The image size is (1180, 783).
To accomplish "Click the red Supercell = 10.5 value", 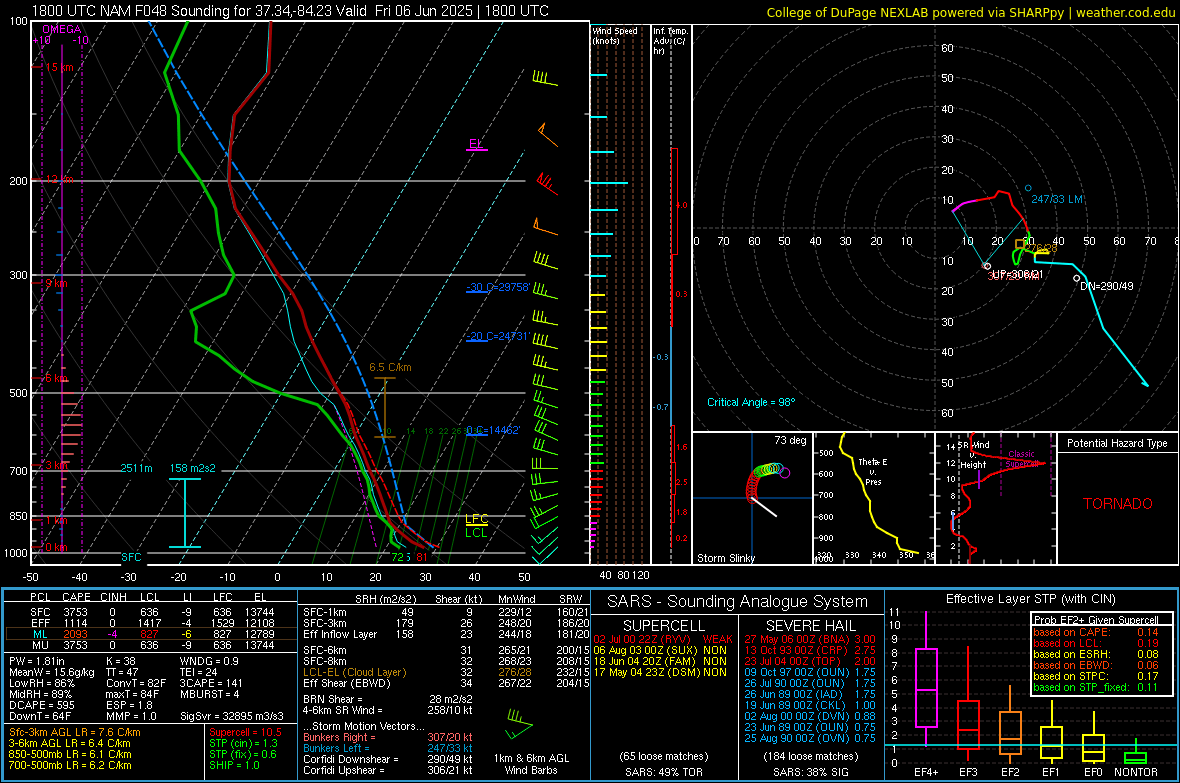I will point(245,732).
